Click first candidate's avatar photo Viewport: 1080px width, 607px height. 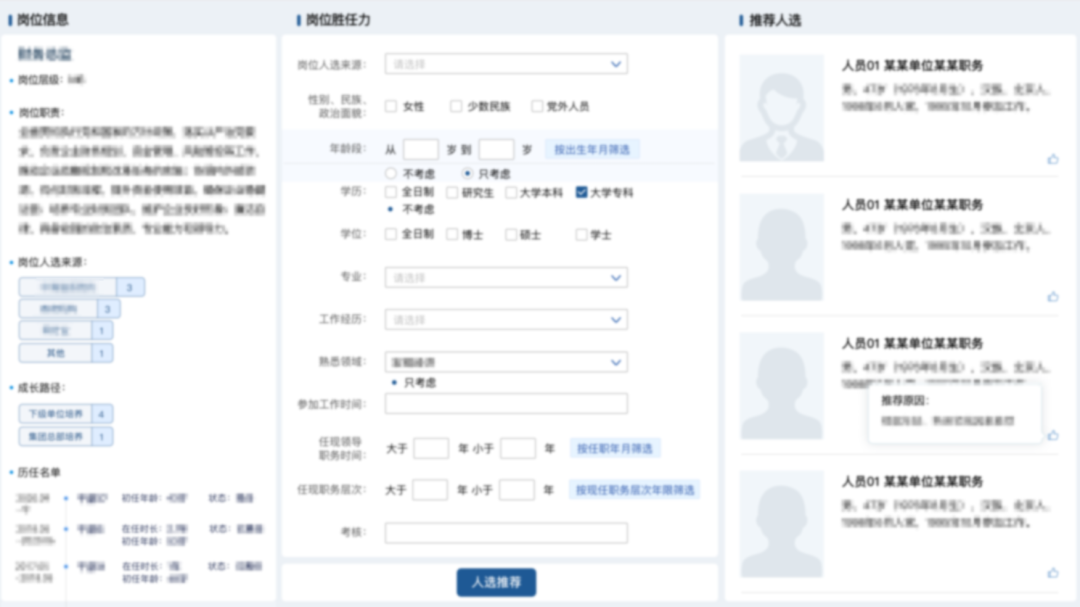coord(781,108)
